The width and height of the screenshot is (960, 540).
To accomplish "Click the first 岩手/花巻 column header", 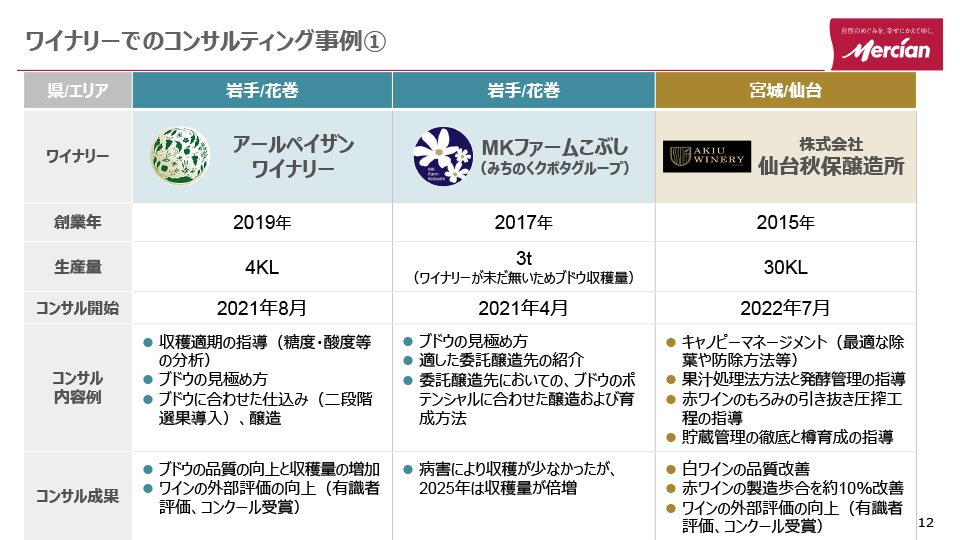I will (262, 91).
